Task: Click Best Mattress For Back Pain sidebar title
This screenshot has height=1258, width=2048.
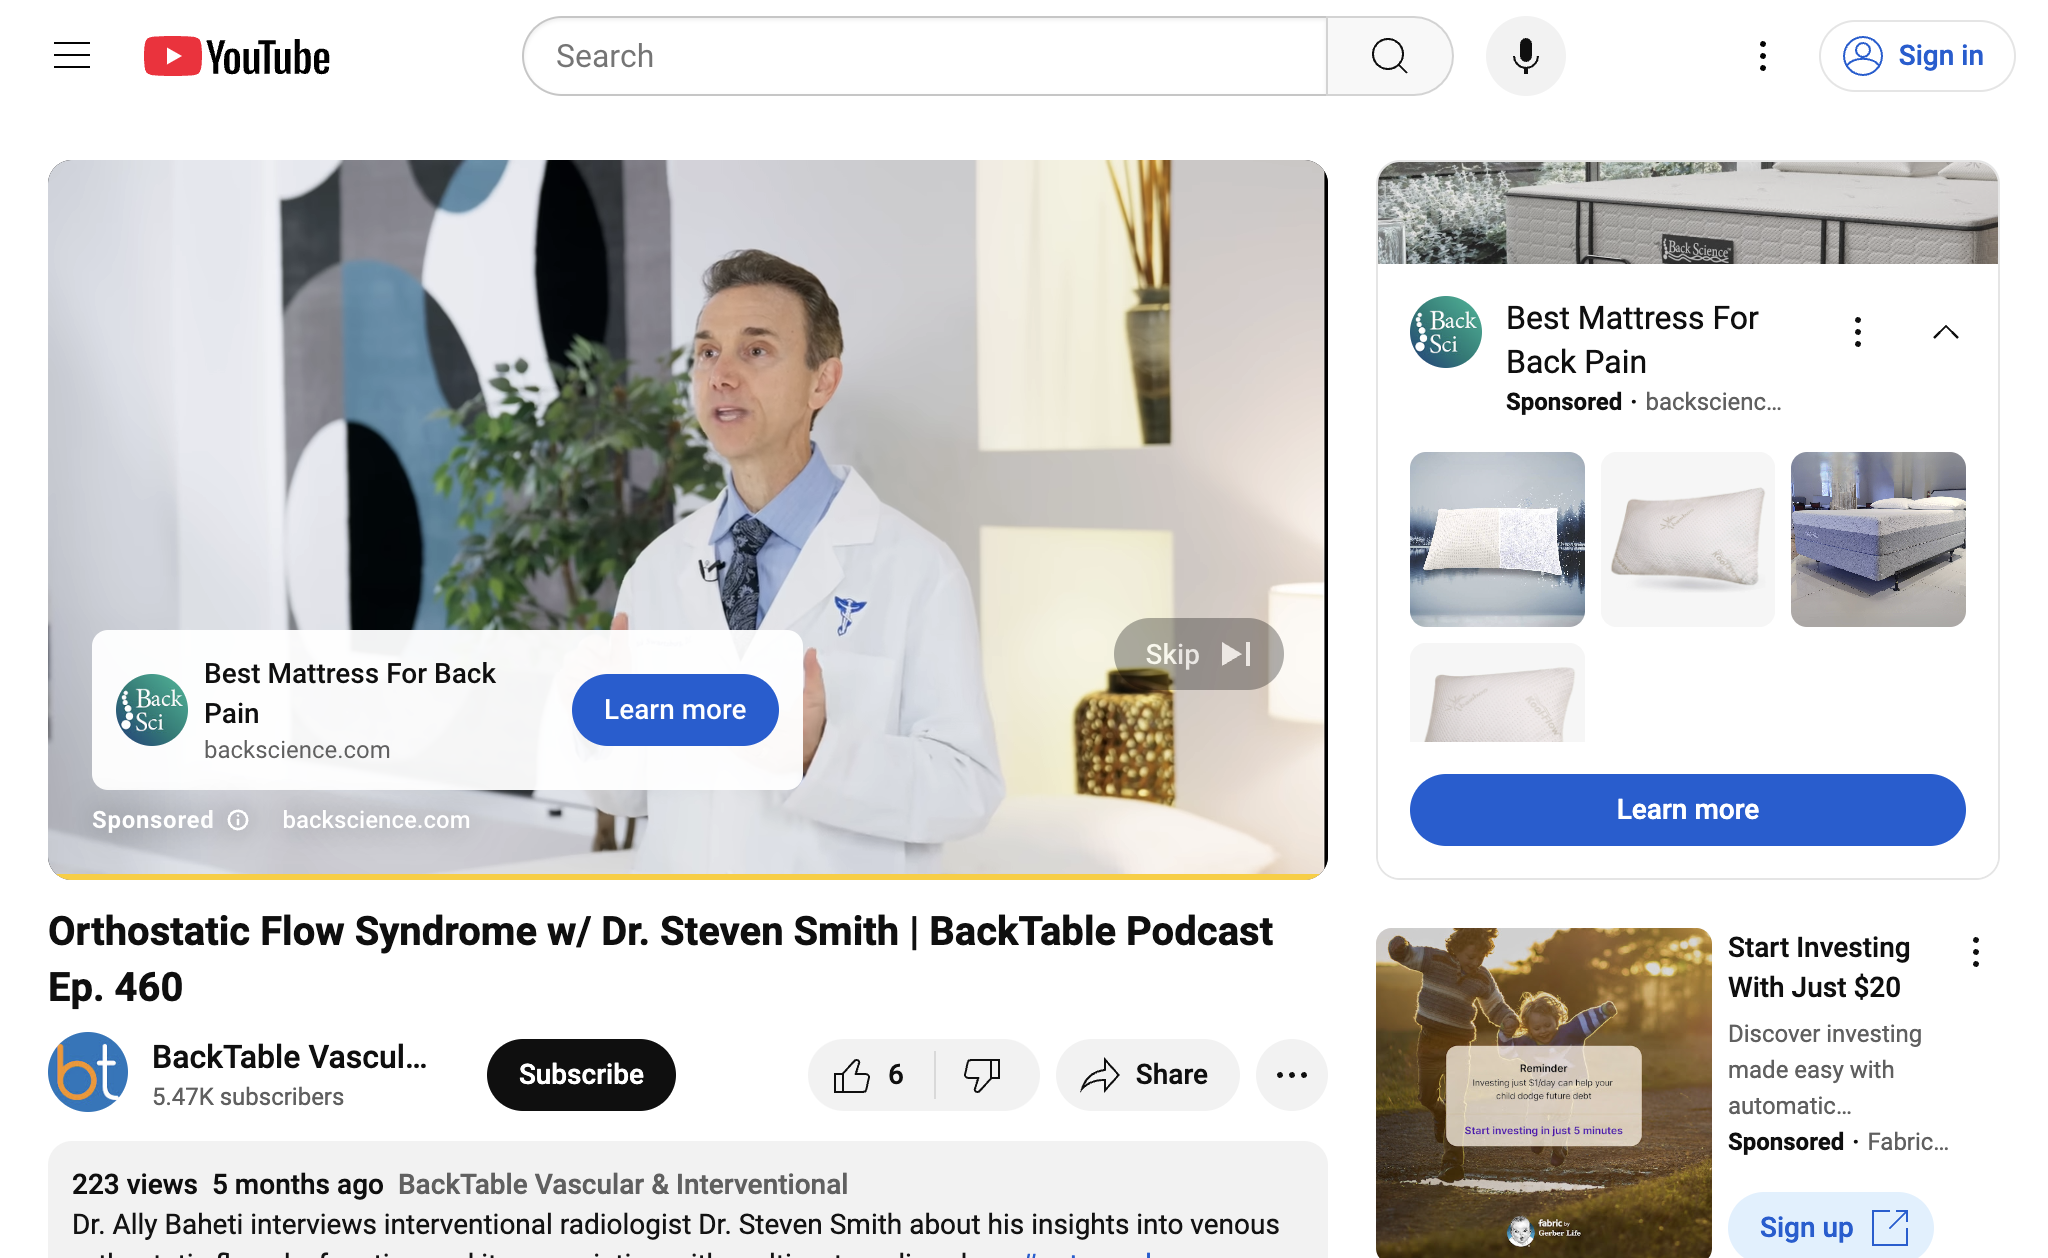Action: pos(1632,340)
